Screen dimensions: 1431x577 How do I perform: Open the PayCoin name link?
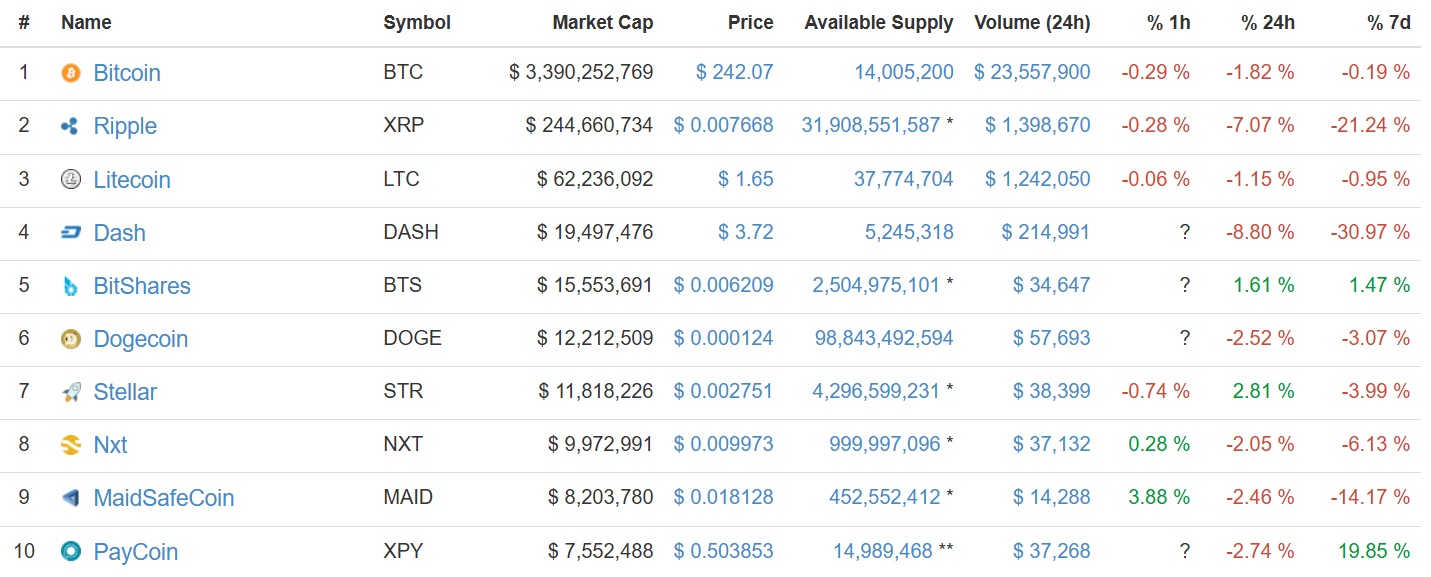[x=136, y=551]
